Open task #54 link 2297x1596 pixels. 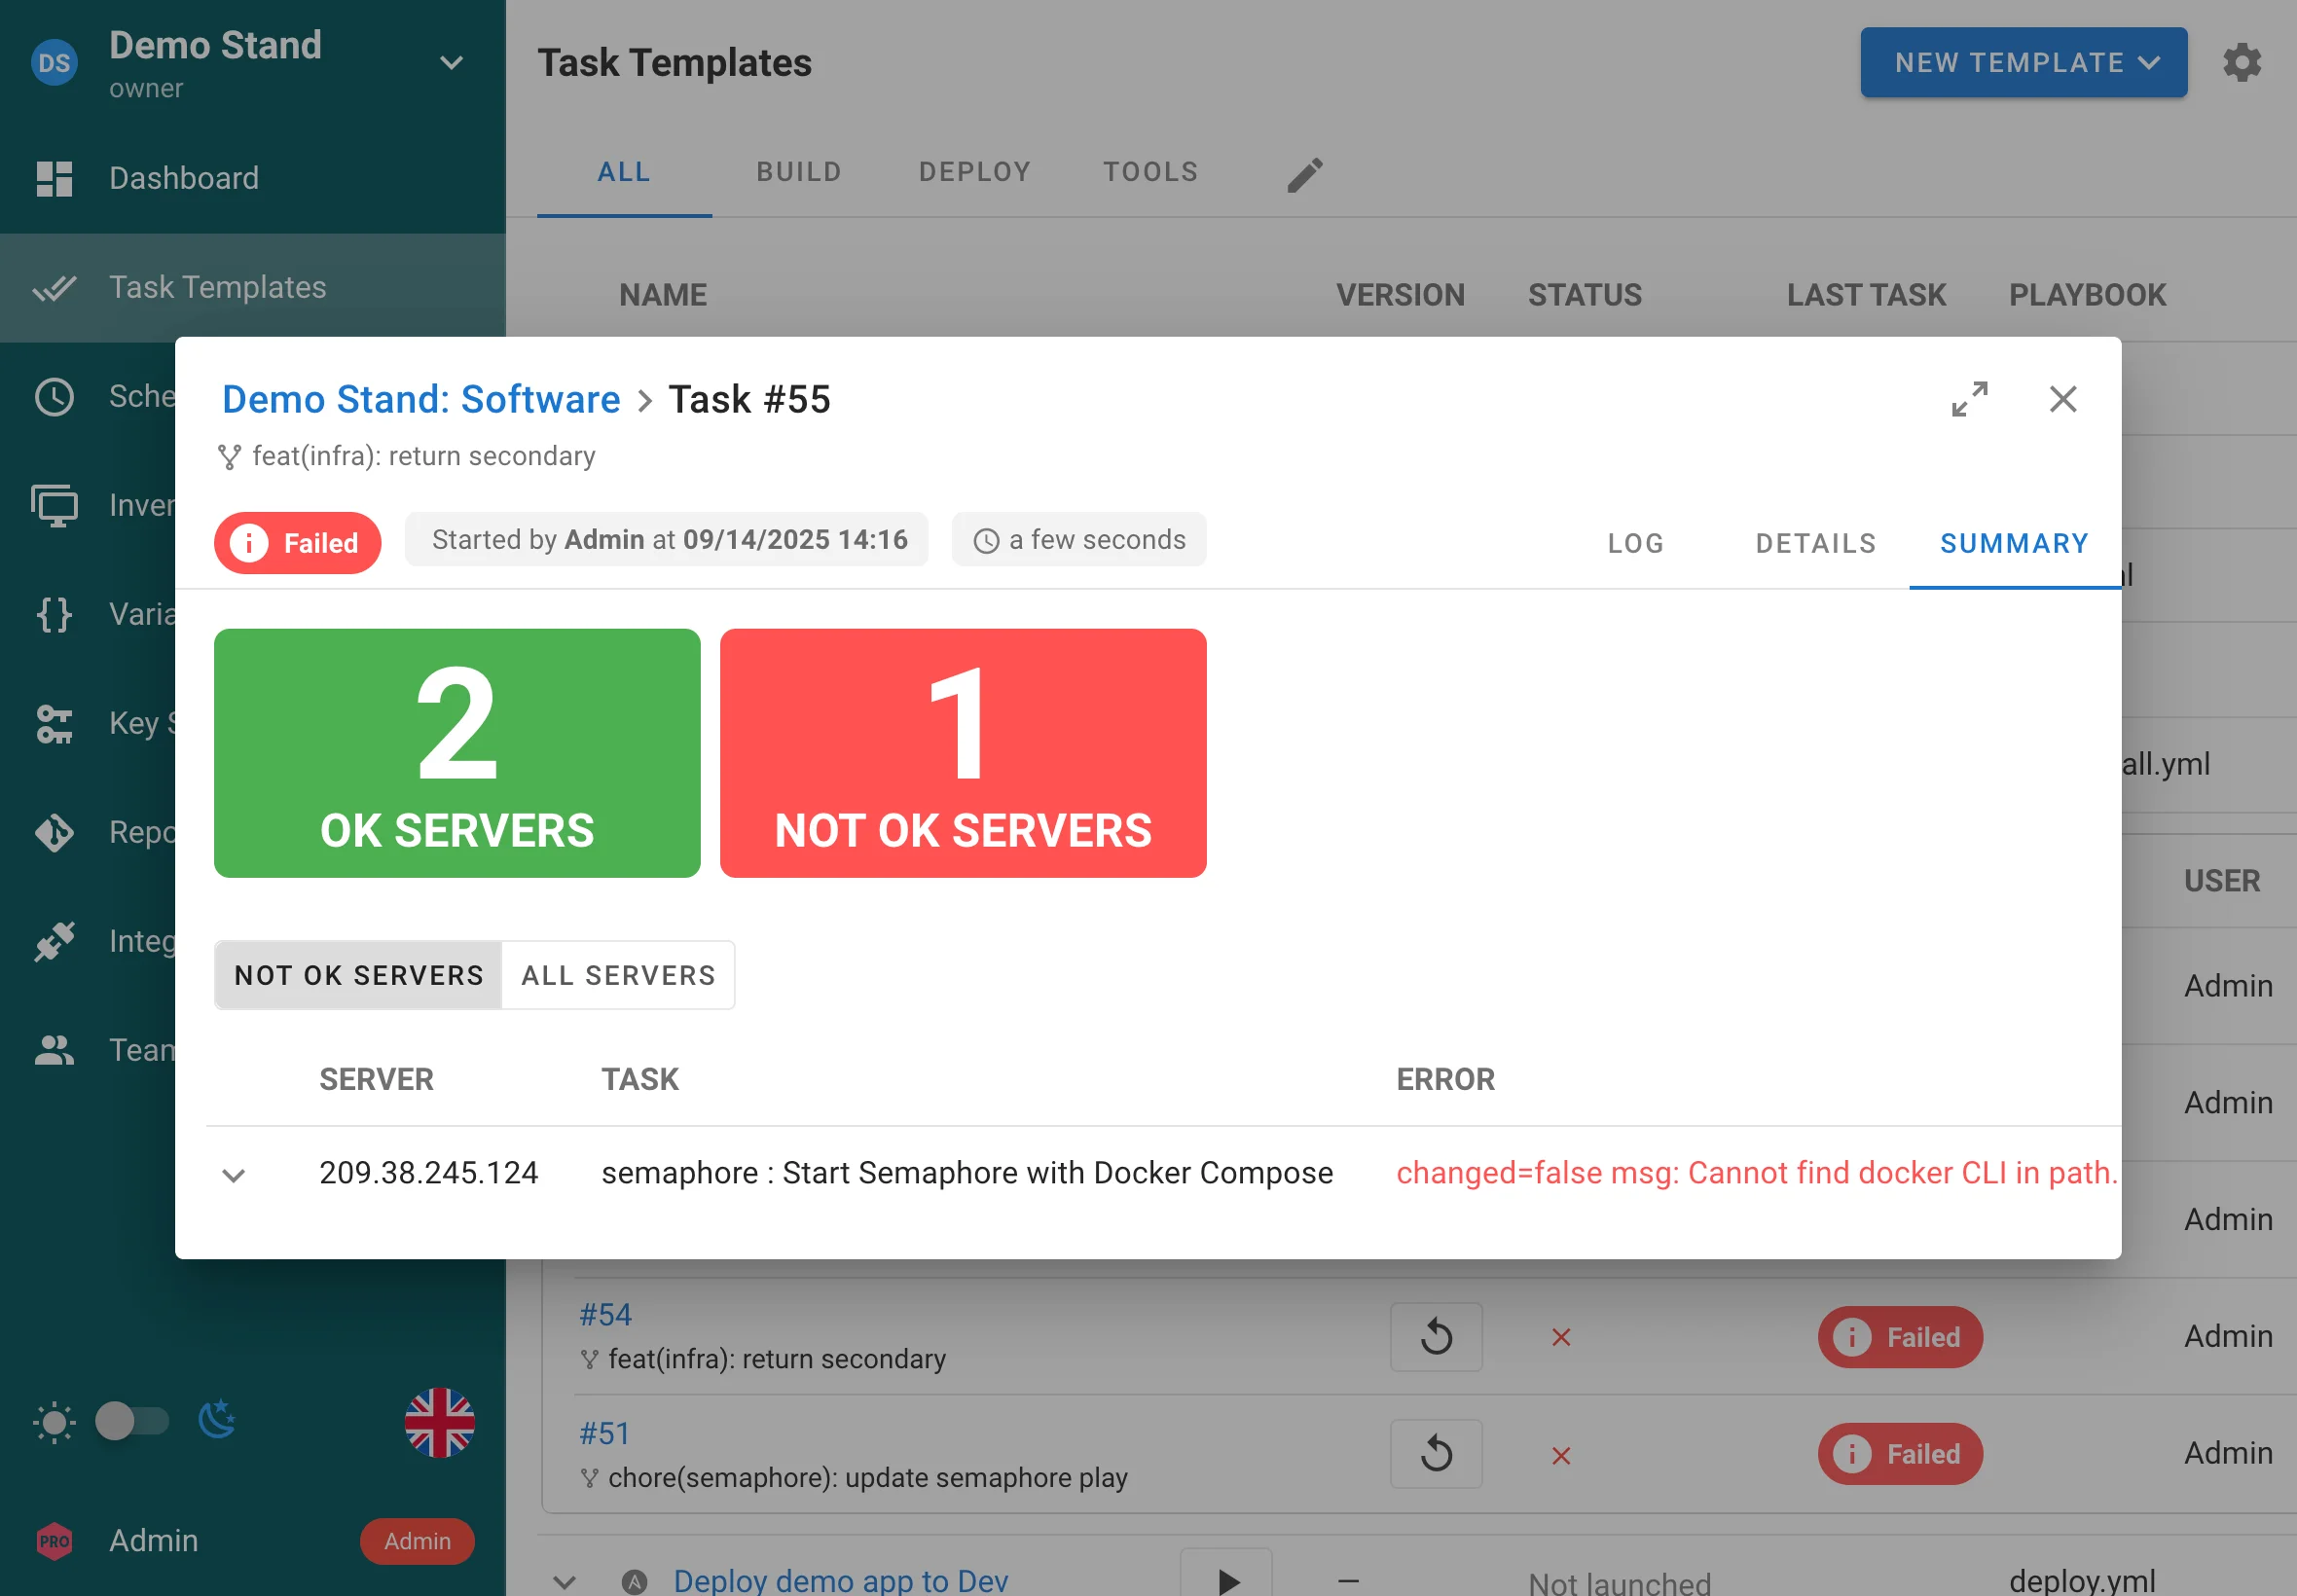pyautogui.click(x=605, y=1314)
